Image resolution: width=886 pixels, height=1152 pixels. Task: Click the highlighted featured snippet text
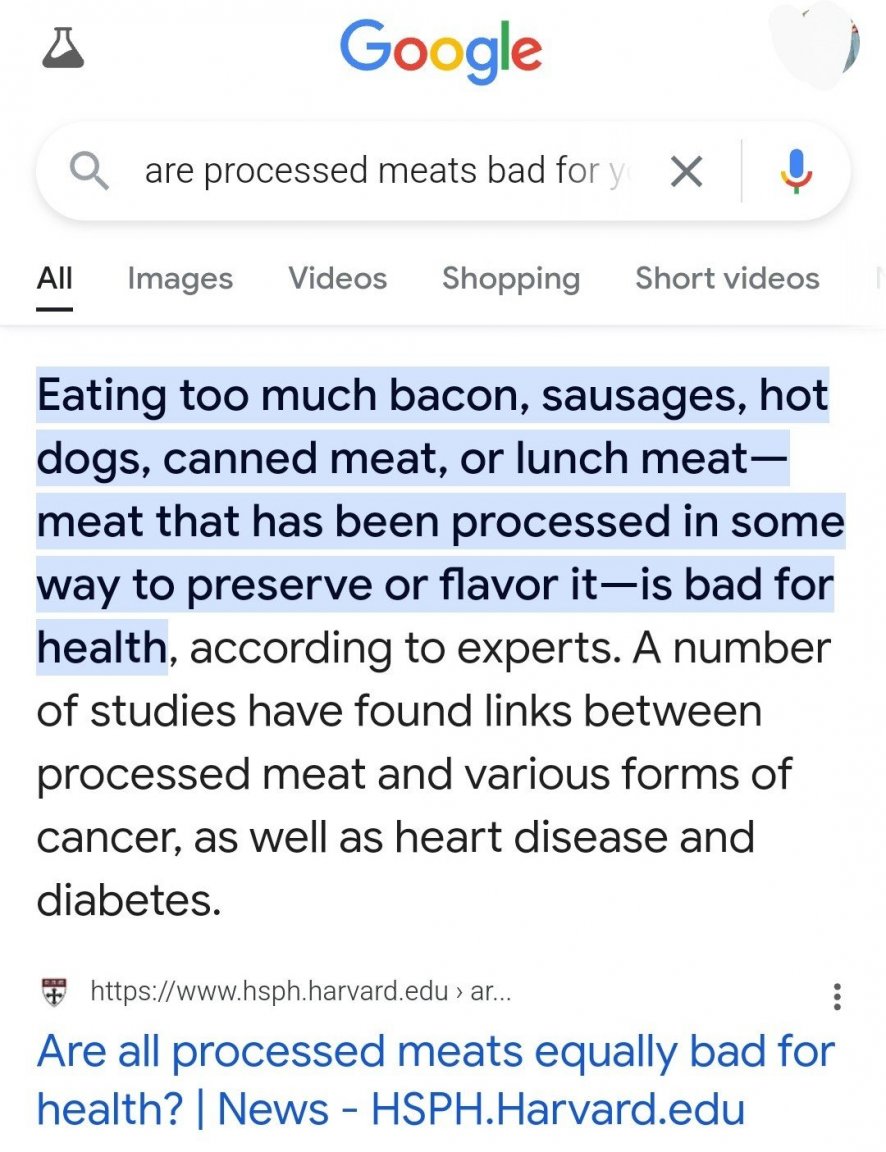coord(433,520)
